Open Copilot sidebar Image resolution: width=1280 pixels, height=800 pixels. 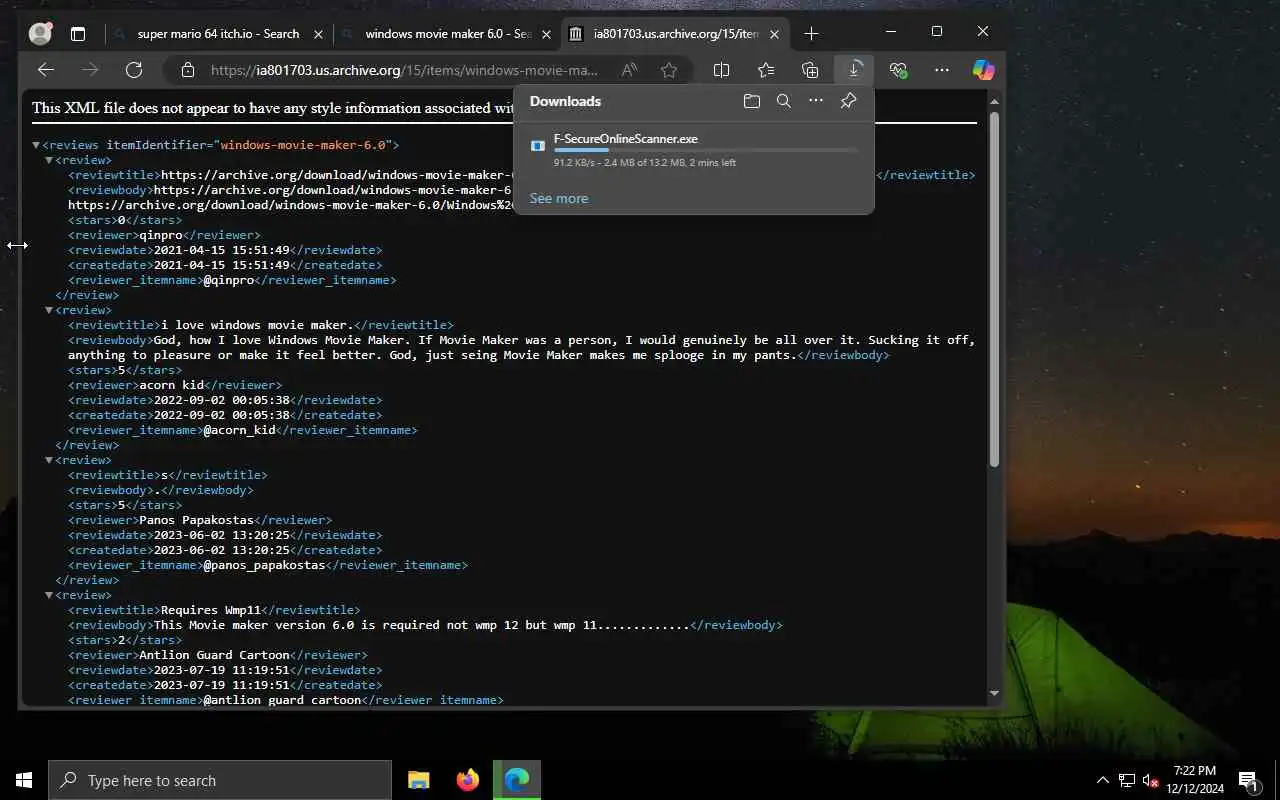coord(984,70)
